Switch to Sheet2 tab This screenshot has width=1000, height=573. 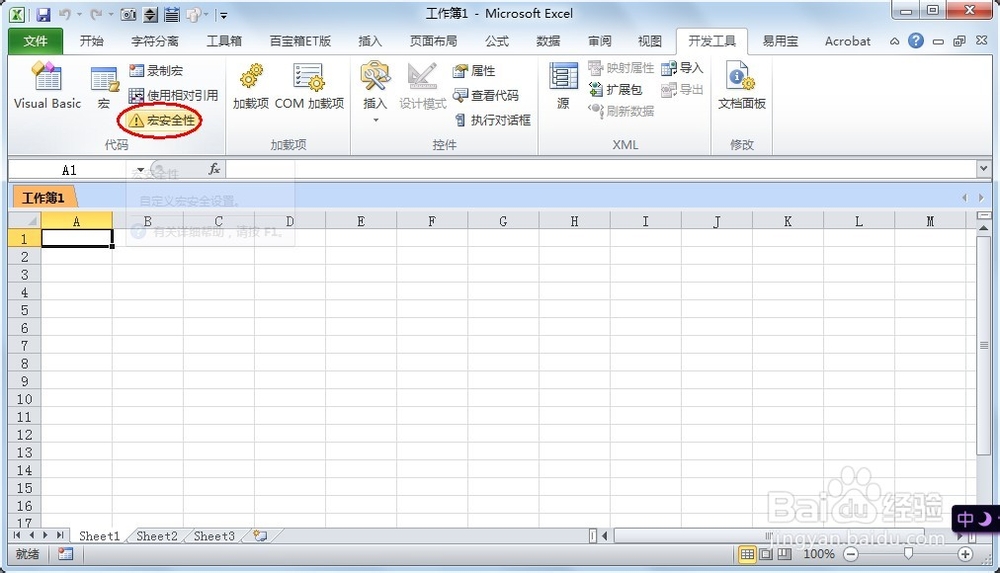click(156, 536)
